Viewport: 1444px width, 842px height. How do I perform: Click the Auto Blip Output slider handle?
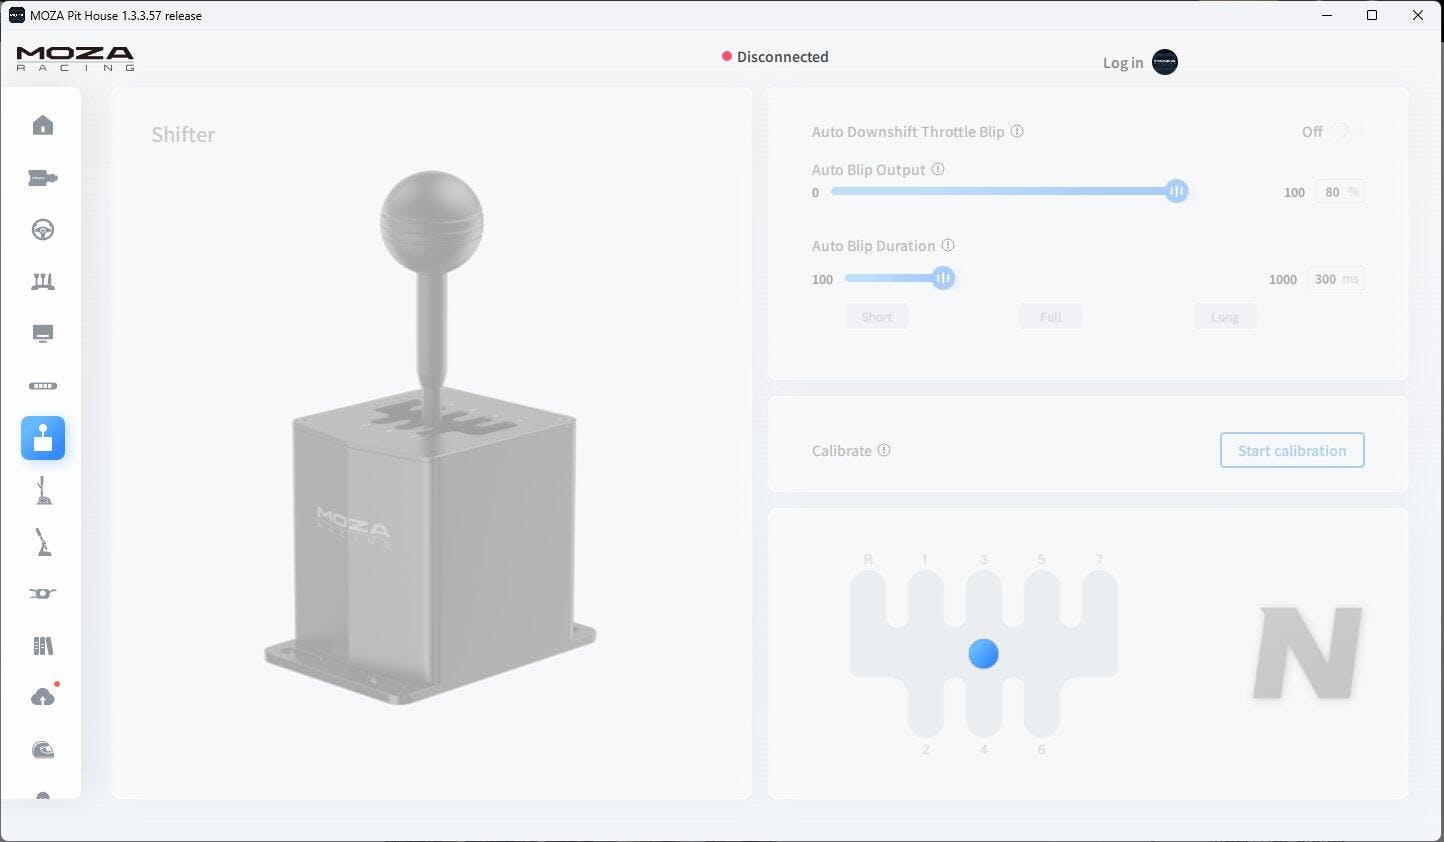pyautogui.click(x=1176, y=191)
